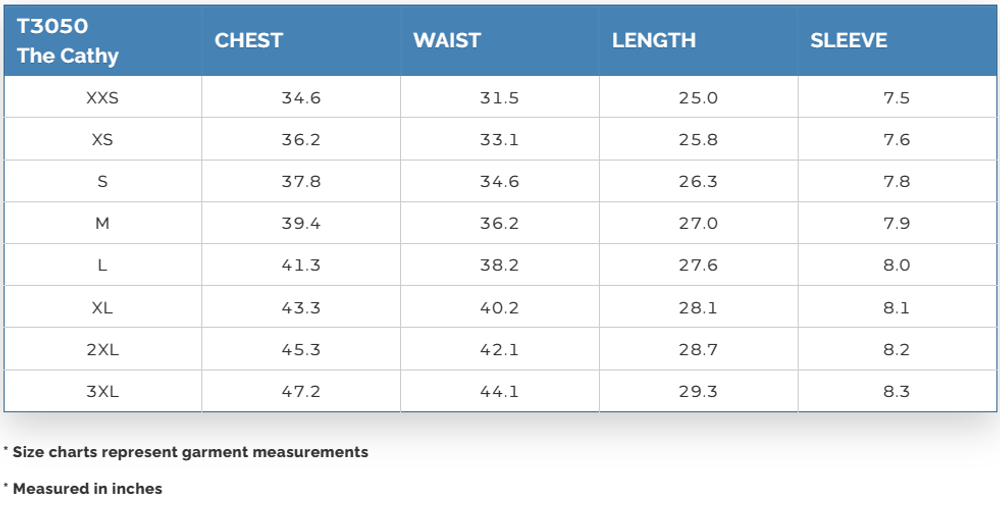Screen dimensions: 1000x511
Task: Click the garment measurements footnote text
Action: [190, 452]
